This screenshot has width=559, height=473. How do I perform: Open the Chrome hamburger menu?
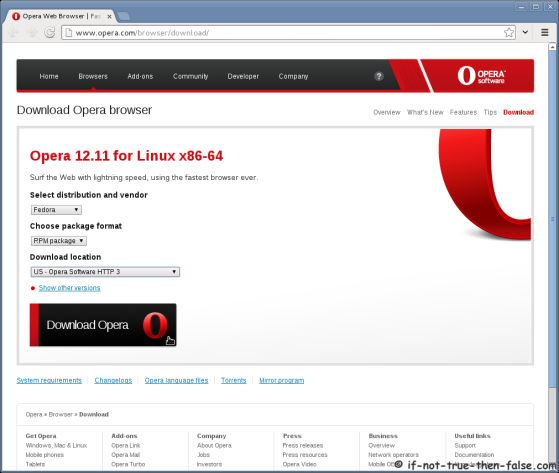(544, 32)
